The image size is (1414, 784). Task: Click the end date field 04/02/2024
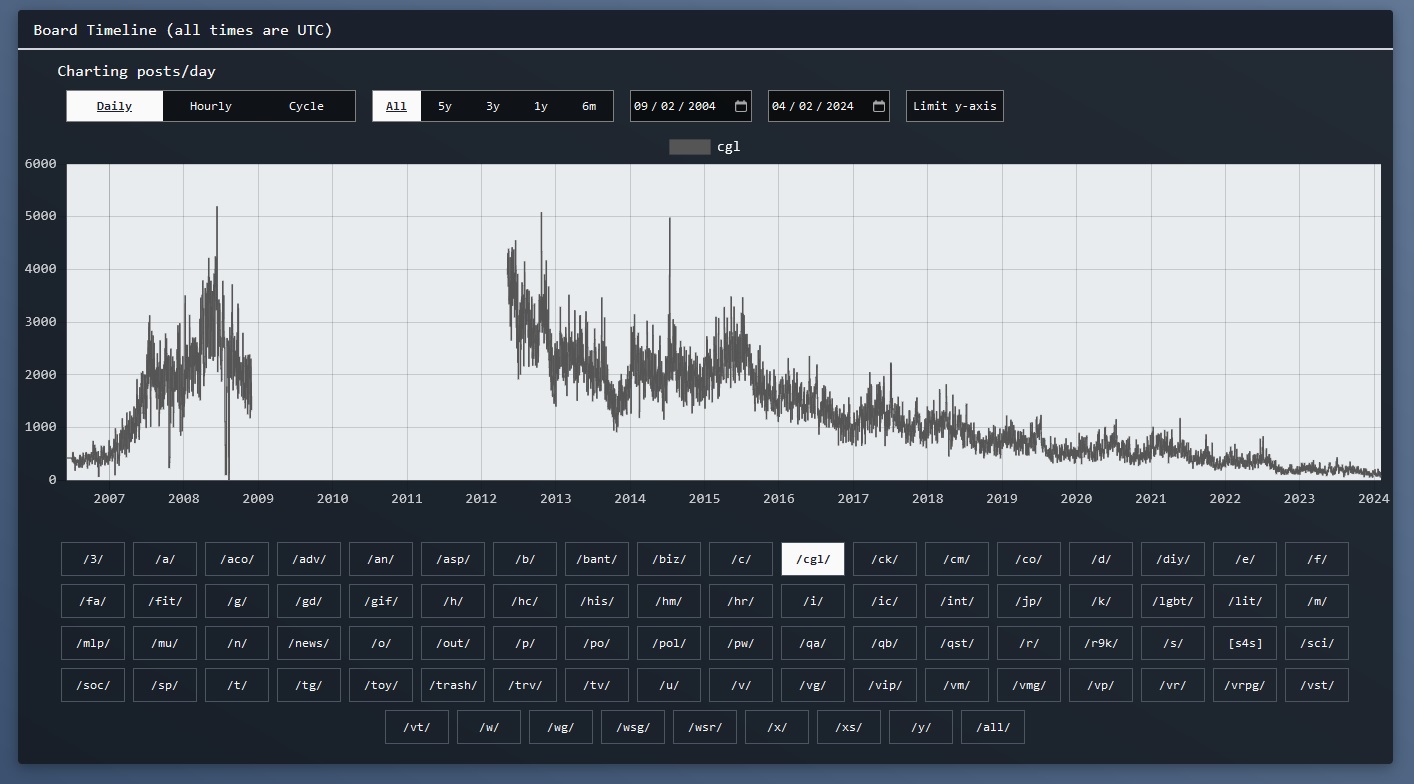pos(829,106)
